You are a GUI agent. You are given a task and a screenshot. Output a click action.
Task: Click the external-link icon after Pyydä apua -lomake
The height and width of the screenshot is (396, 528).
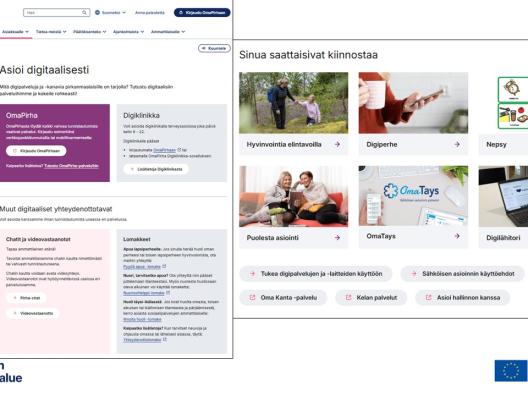coord(164,266)
